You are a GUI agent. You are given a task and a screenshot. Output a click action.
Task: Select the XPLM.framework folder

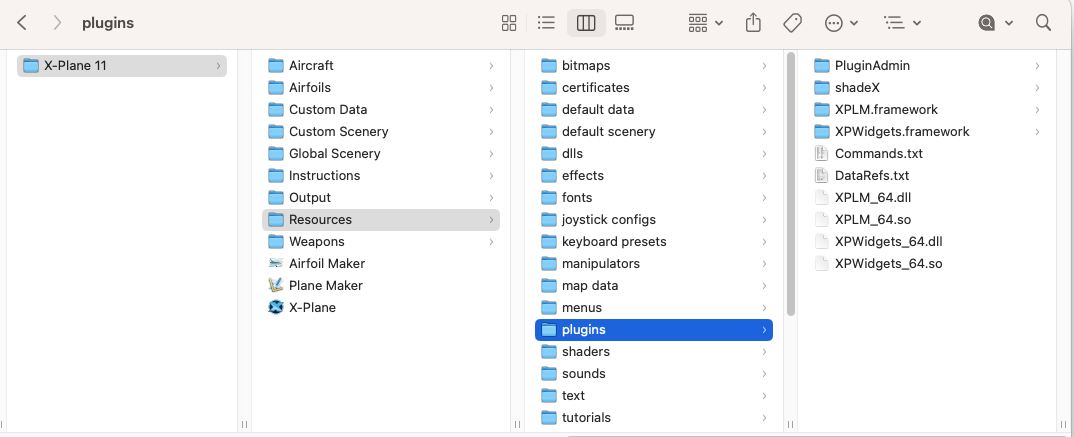point(927,110)
